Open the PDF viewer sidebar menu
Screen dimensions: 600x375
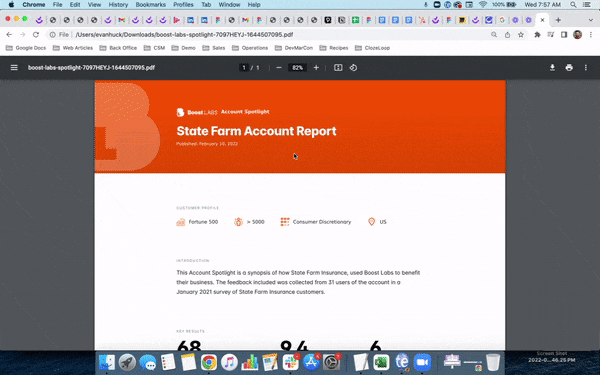coord(14,68)
